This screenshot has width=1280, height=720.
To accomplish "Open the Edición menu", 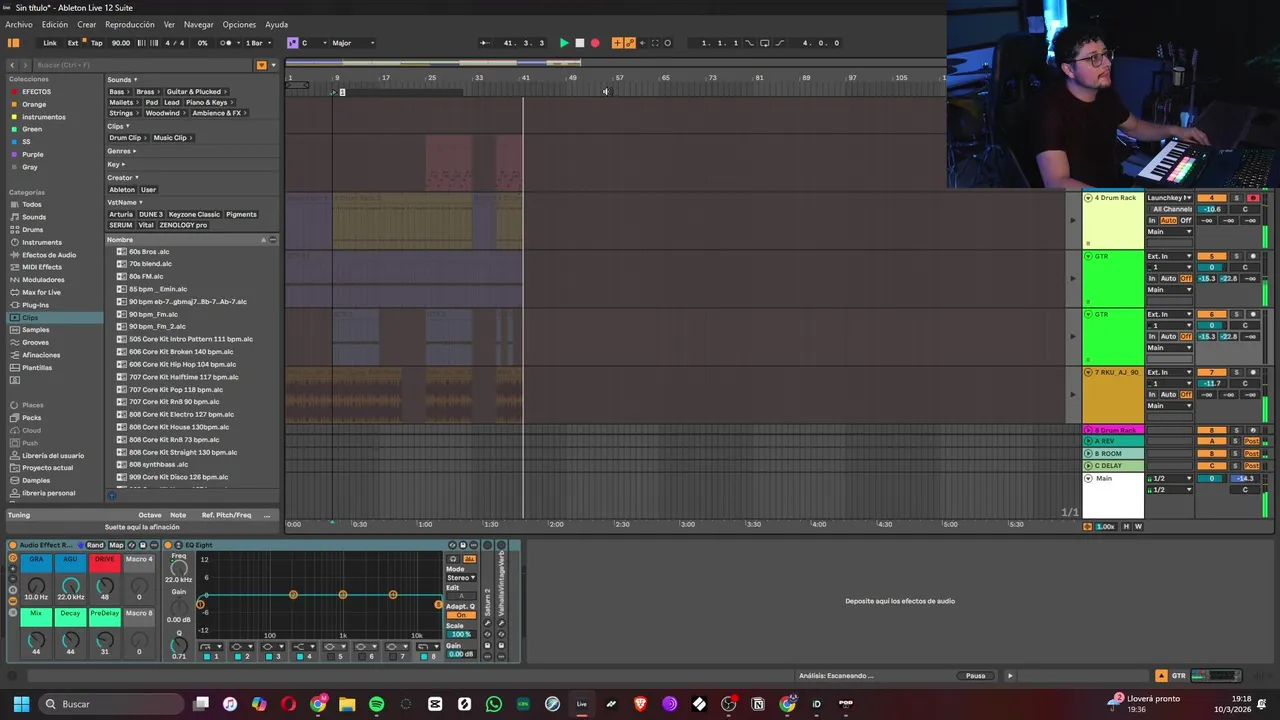I will 55,24.
